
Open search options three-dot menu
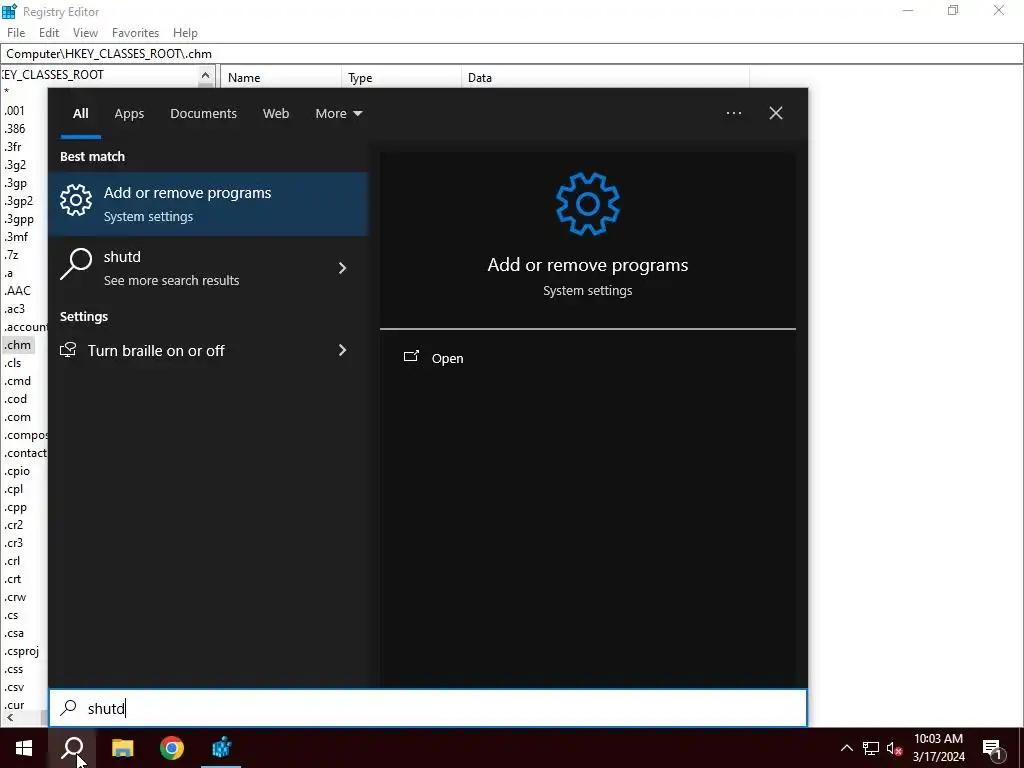pos(733,113)
